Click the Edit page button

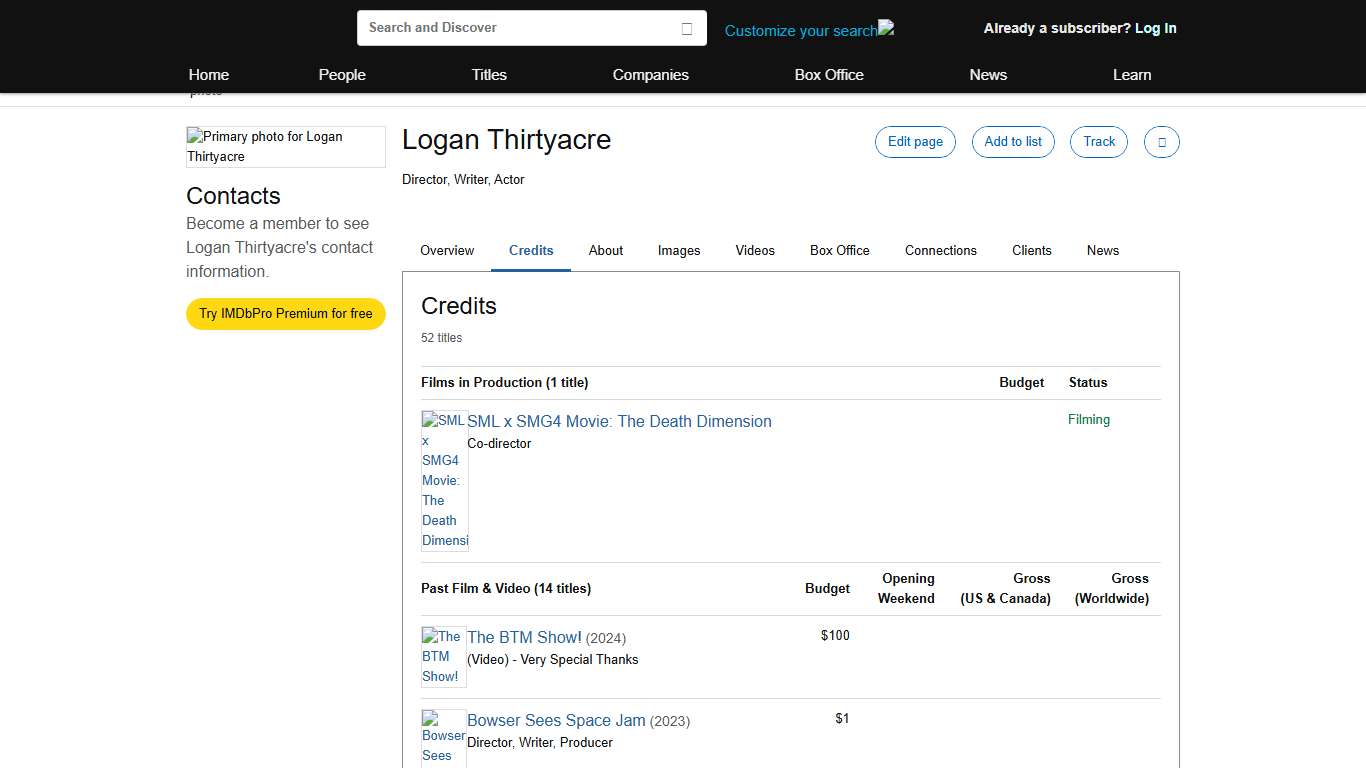tap(915, 142)
